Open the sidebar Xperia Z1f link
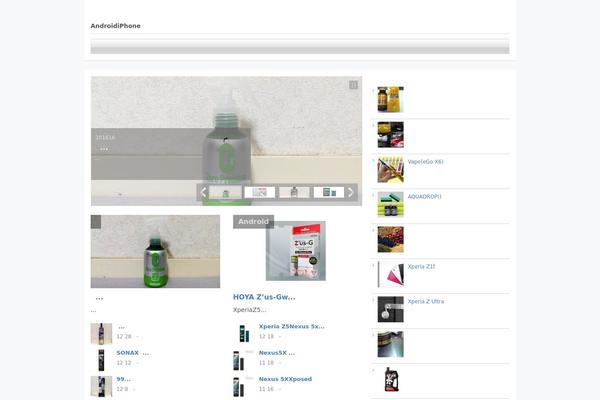The width and height of the screenshot is (600, 400). [421, 266]
